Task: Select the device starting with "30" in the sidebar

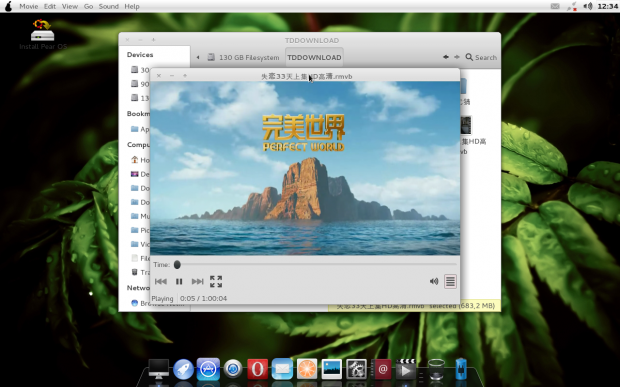Action: point(140,70)
